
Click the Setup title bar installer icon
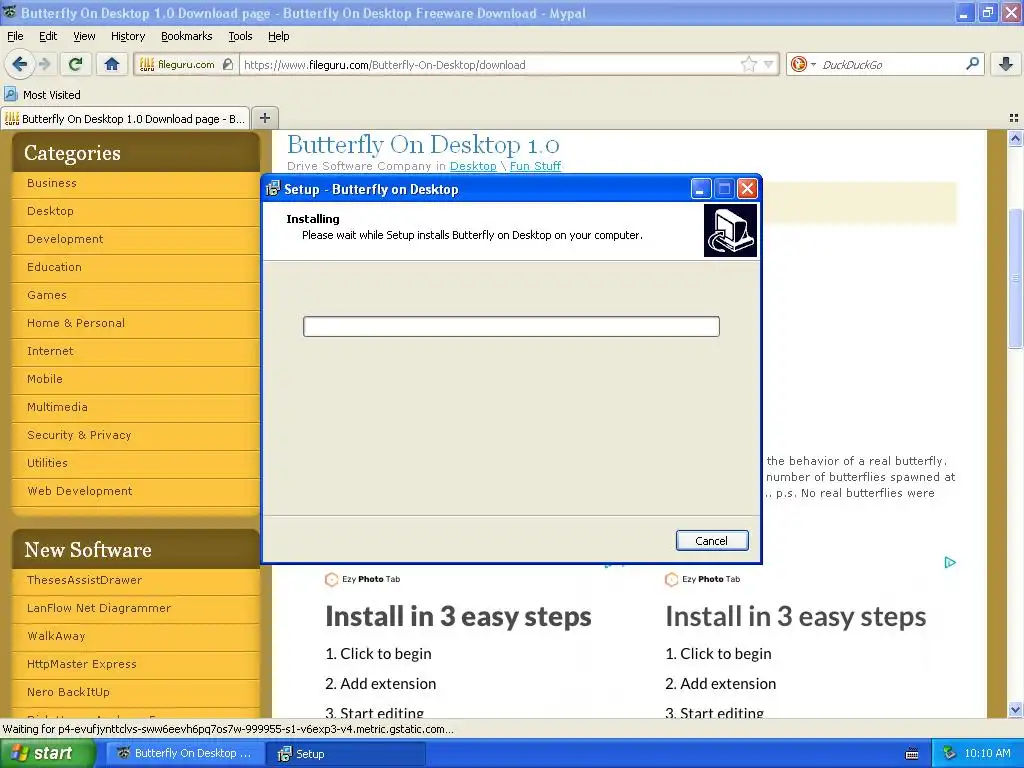(273, 189)
